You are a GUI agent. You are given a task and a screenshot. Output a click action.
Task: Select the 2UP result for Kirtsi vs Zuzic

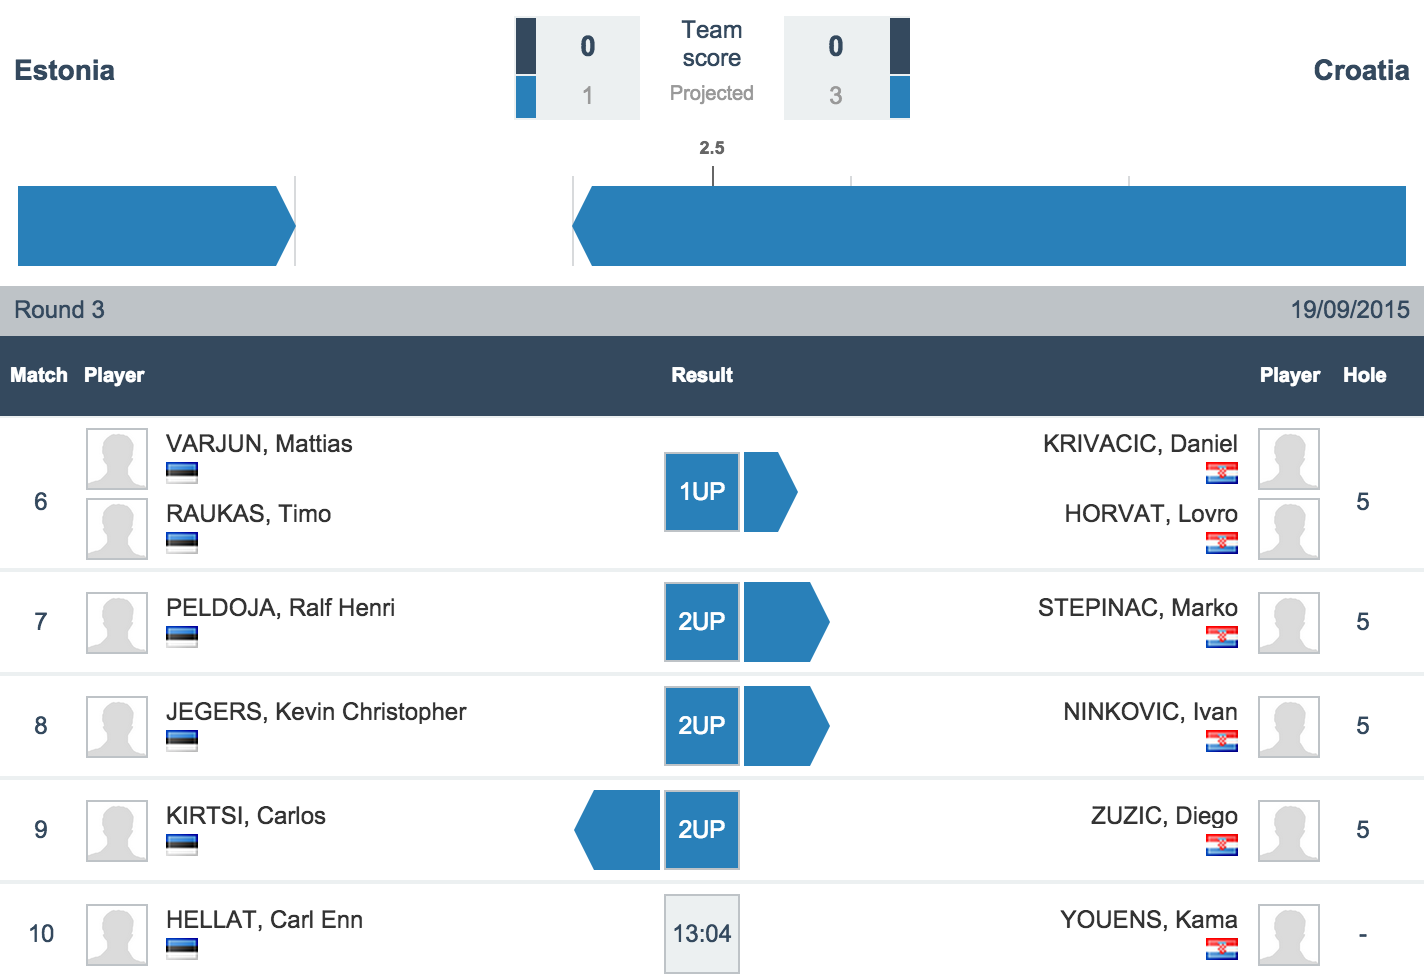coord(702,830)
